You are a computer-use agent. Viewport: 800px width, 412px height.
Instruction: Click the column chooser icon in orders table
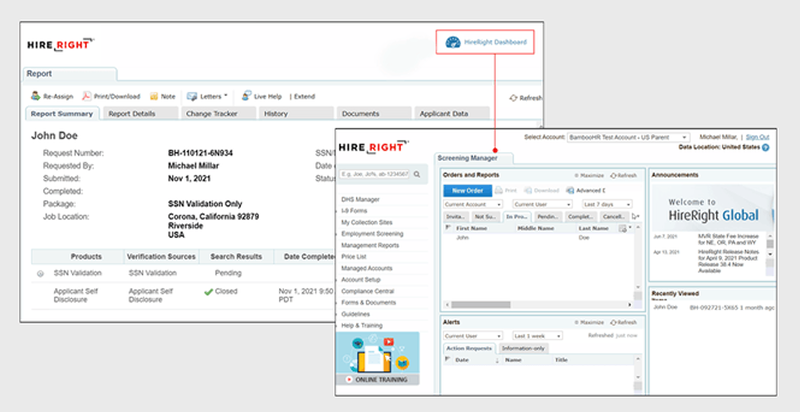tap(622, 228)
